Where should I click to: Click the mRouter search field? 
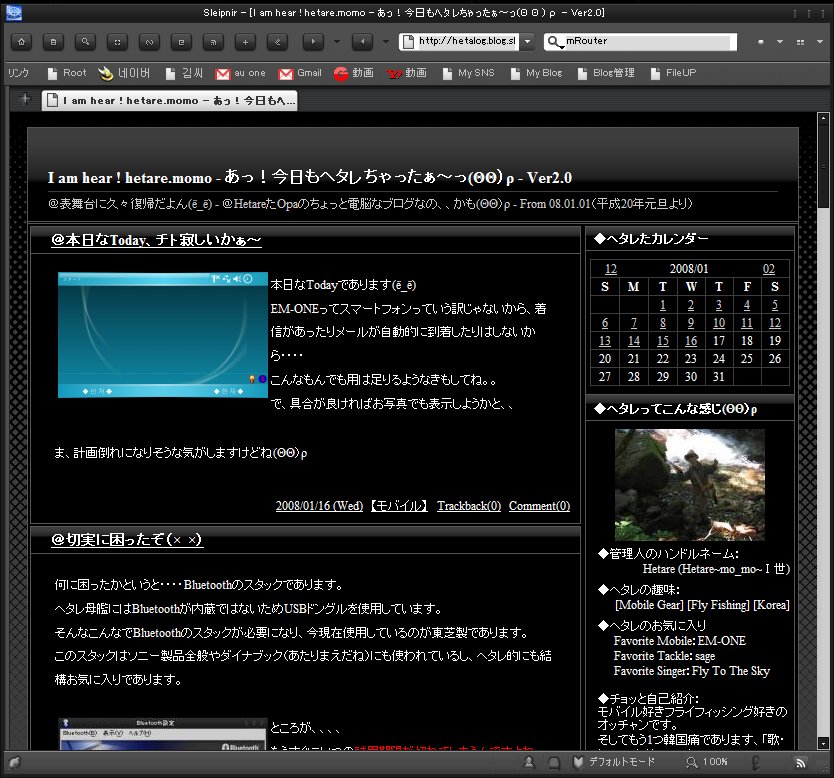(x=650, y=41)
